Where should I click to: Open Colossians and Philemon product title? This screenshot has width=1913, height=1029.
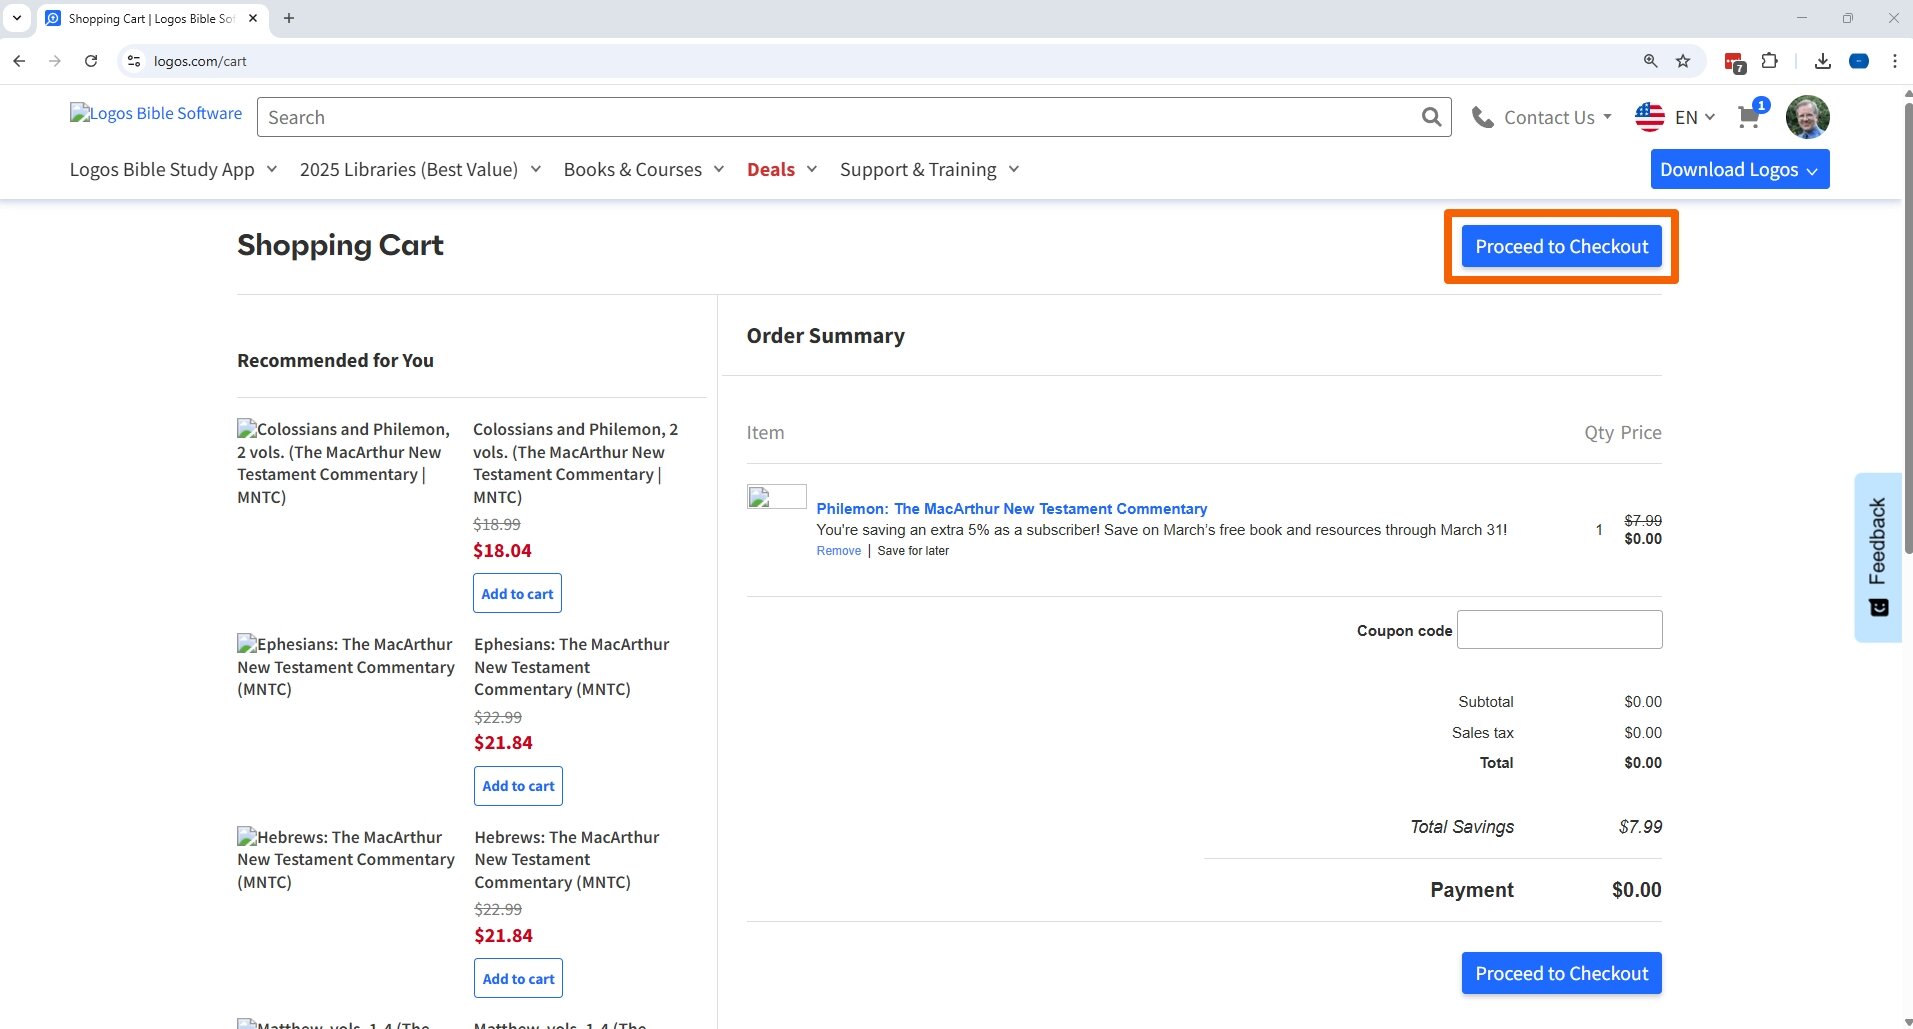(x=575, y=463)
